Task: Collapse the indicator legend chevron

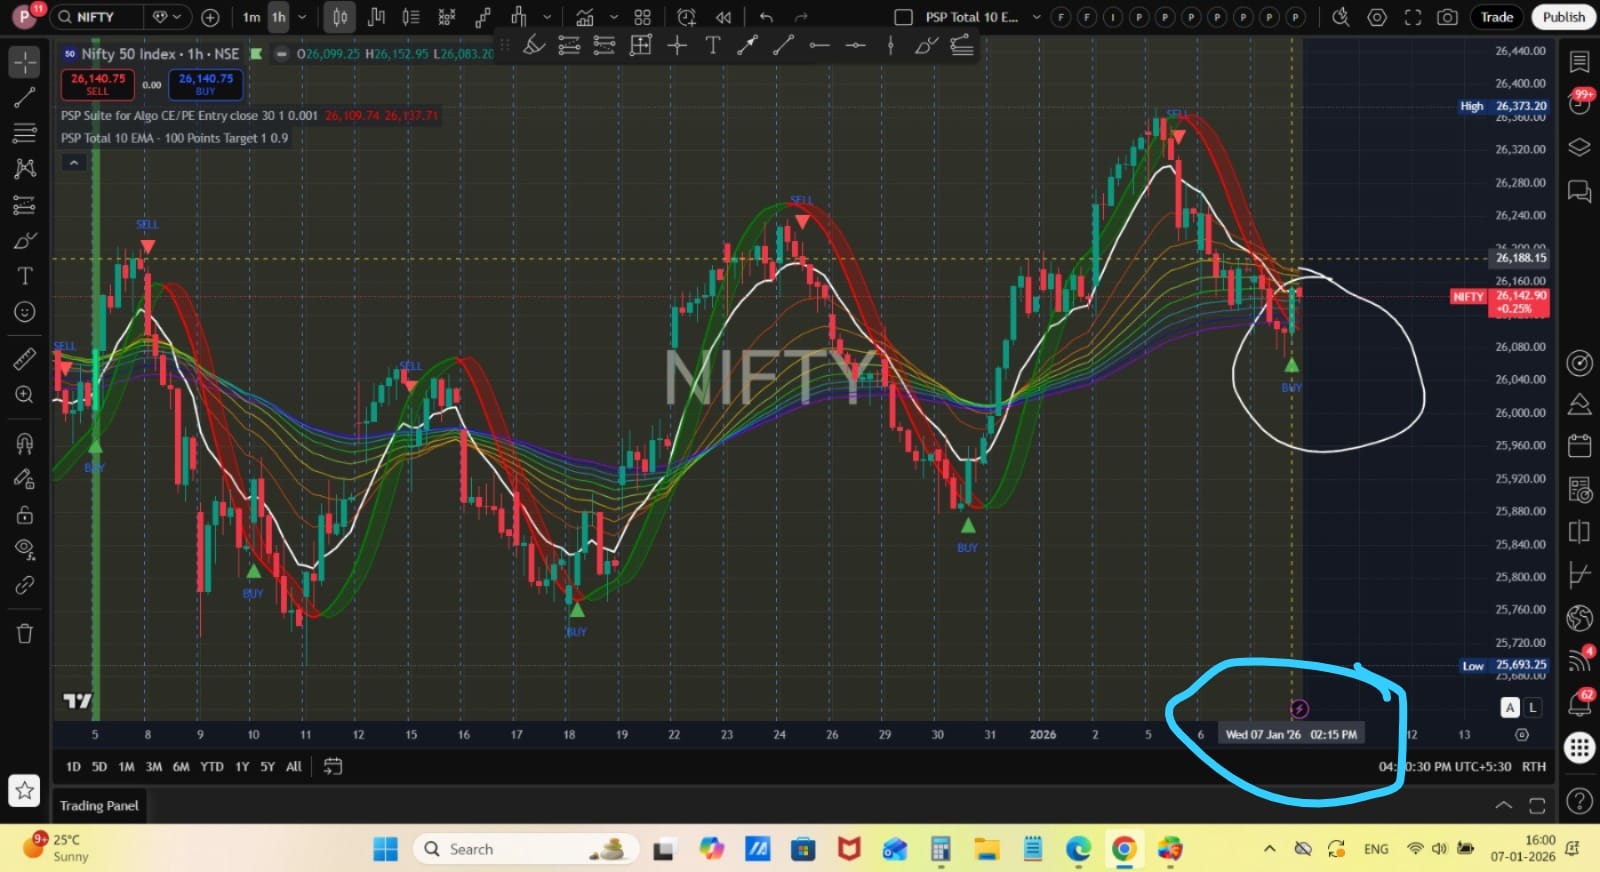Action: tap(74, 163)
